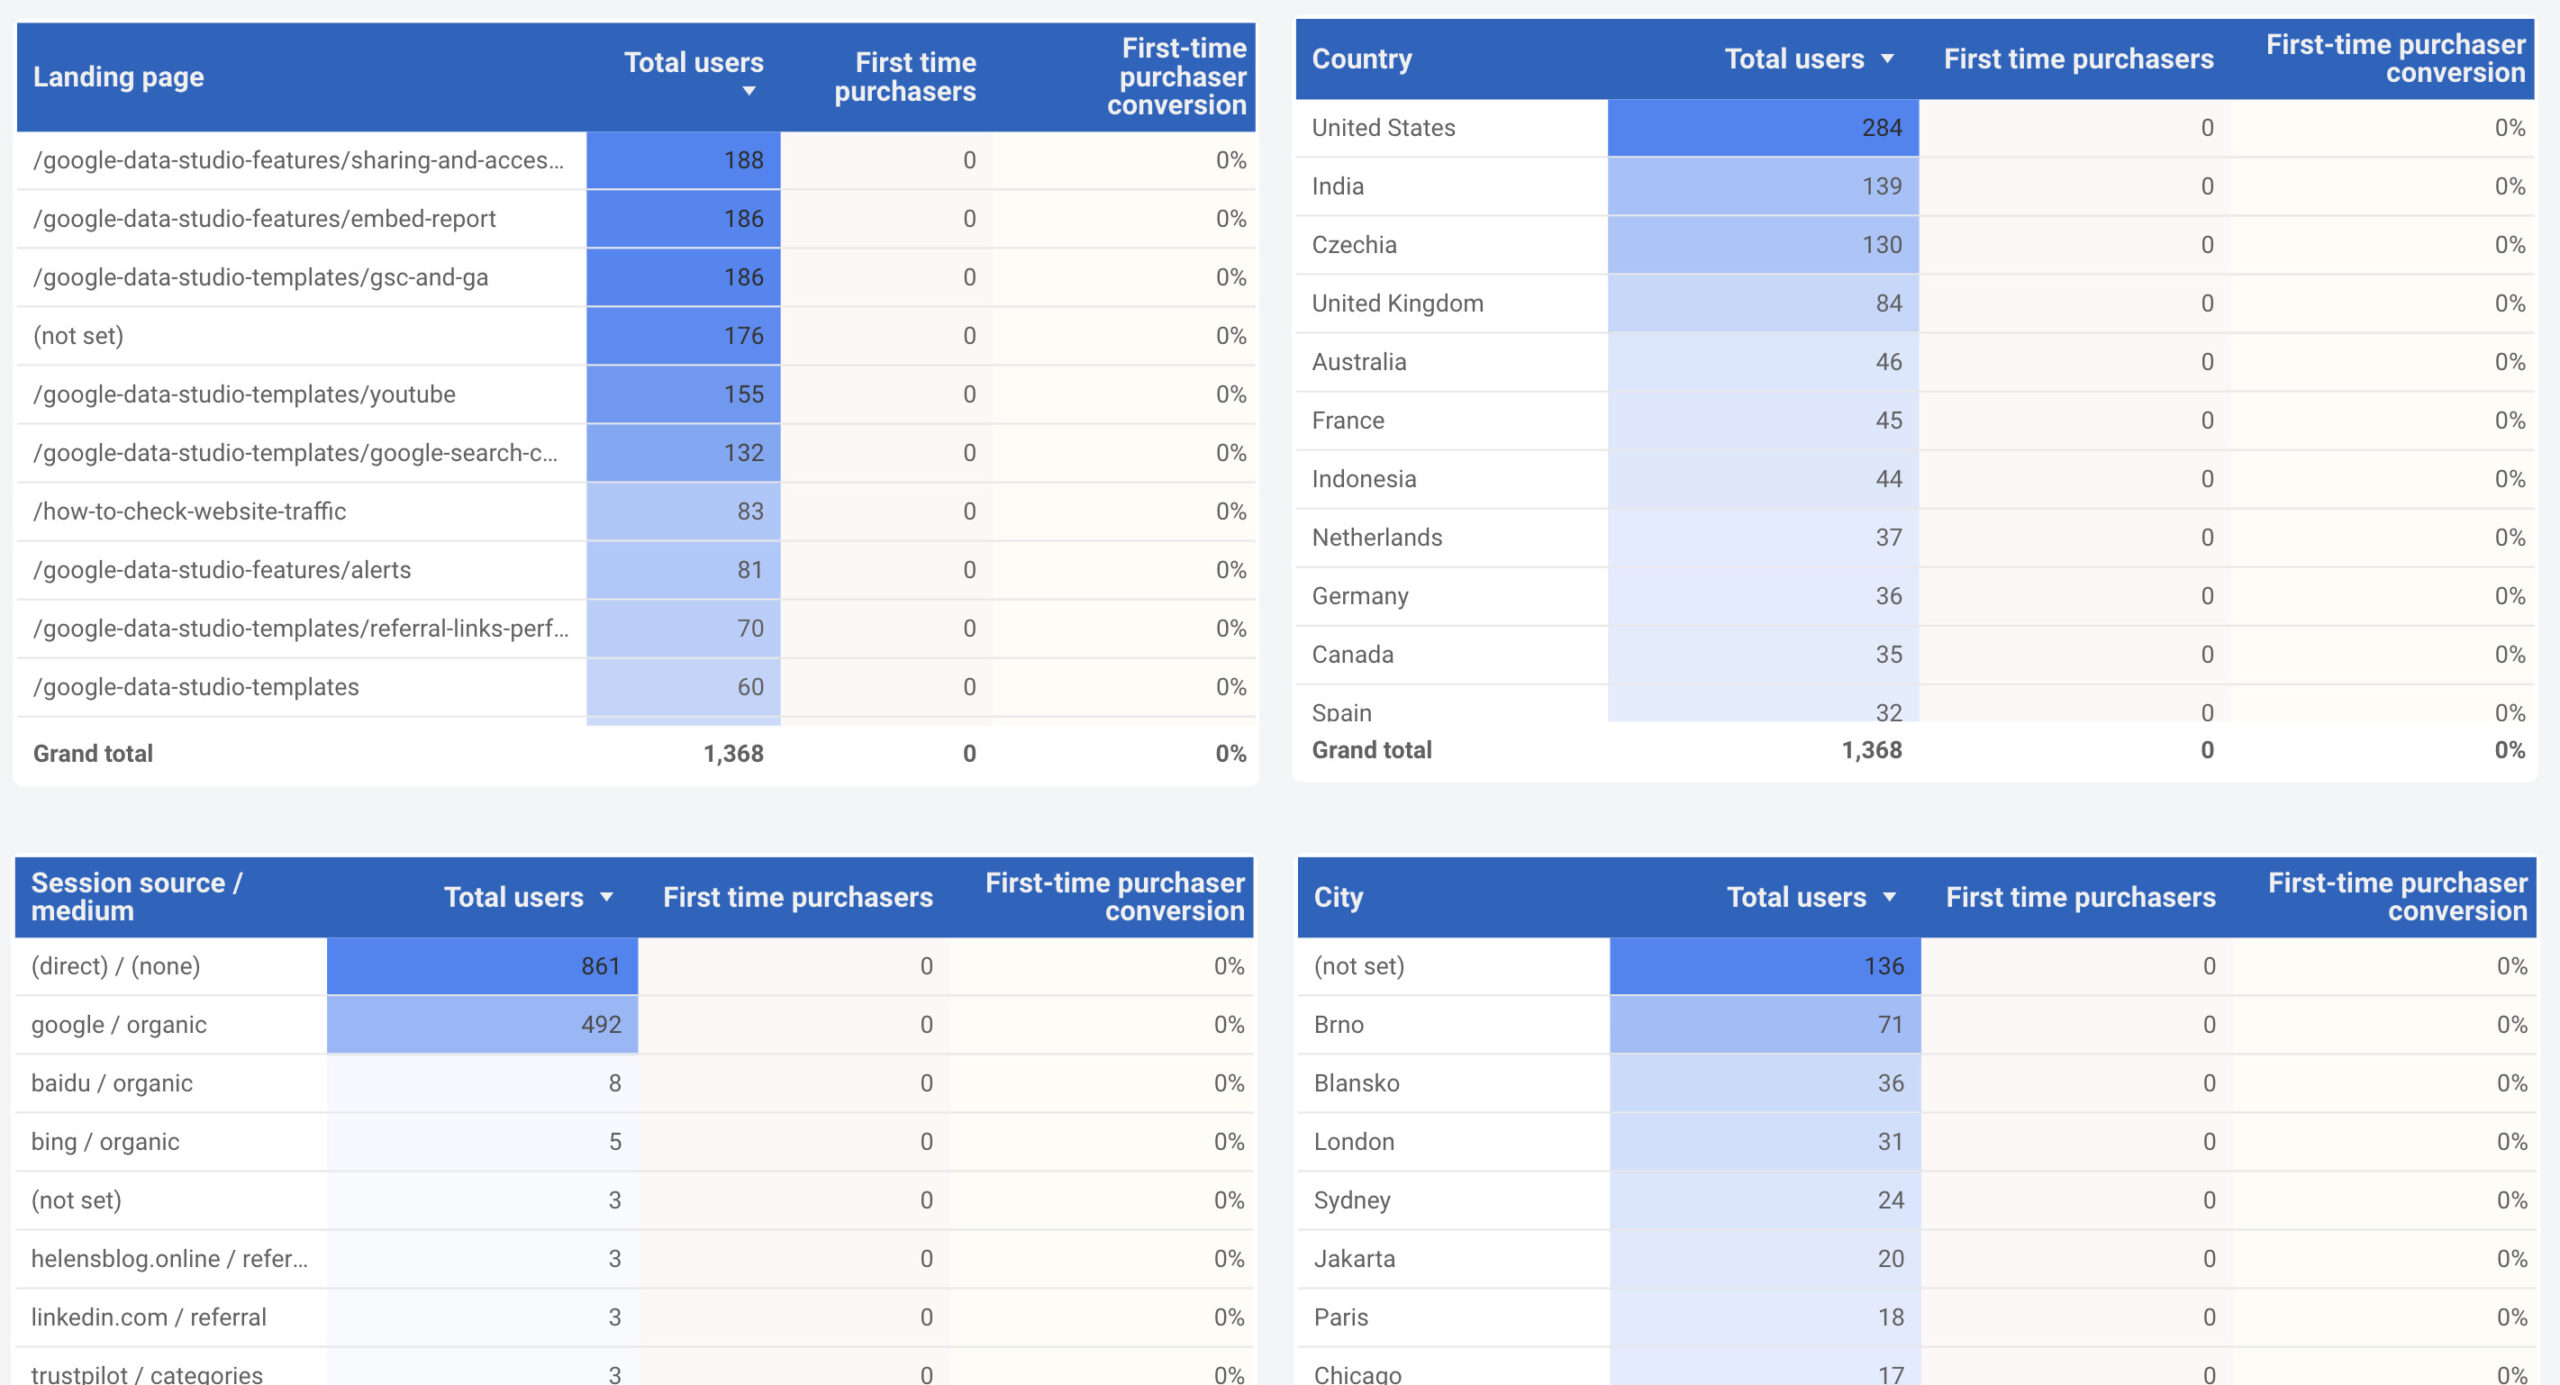Viewport: 2560px width, 1385px height.
Task: Sort by Session source / medium header
Action: click(x=136, y=896)
